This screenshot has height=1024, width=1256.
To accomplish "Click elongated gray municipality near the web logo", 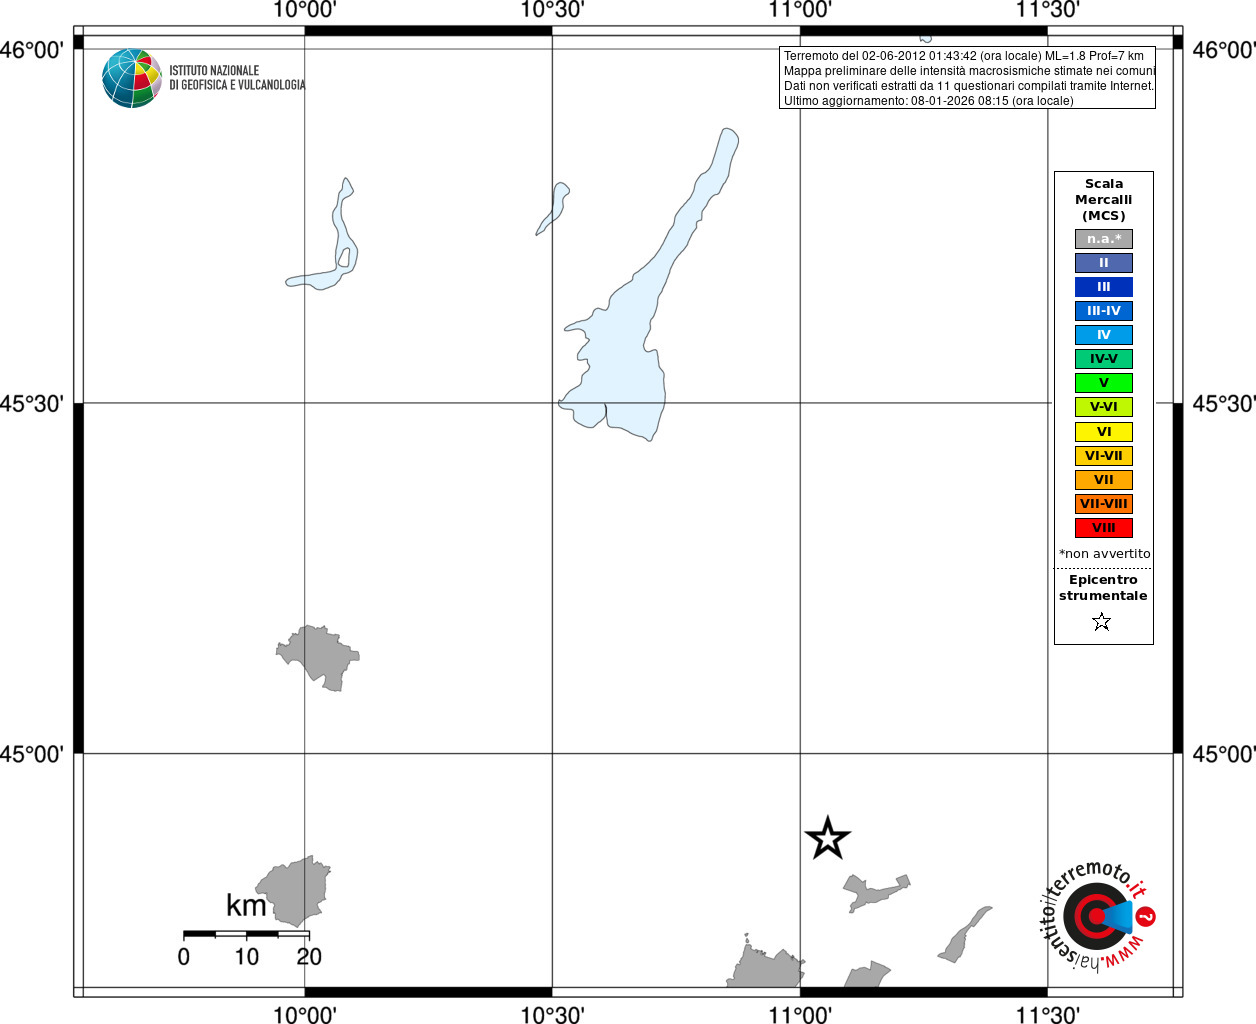I will pos(965,935).
